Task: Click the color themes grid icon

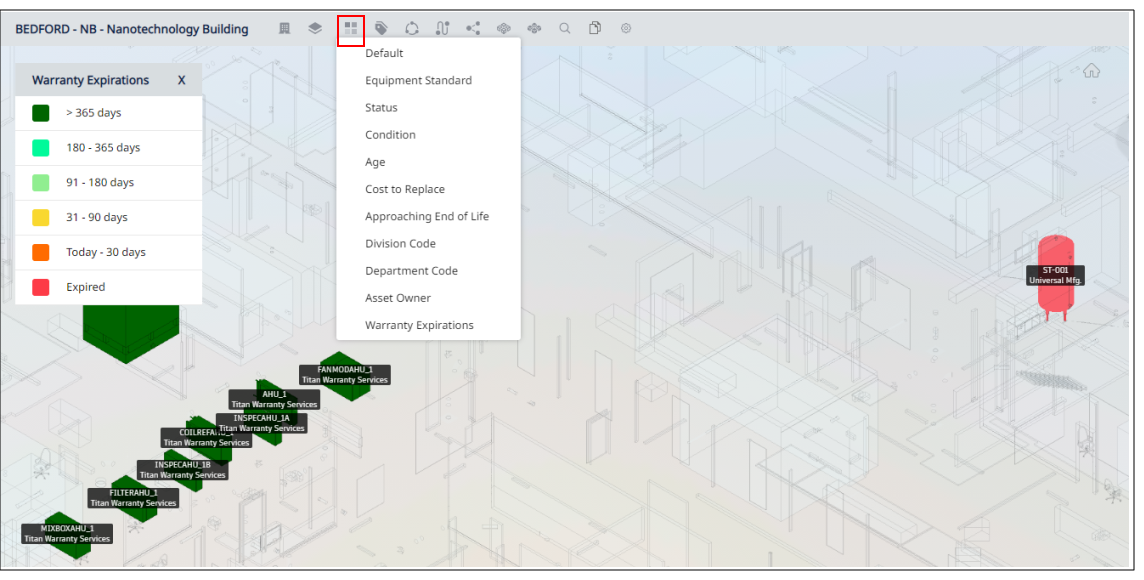Action: click(351, 28)
